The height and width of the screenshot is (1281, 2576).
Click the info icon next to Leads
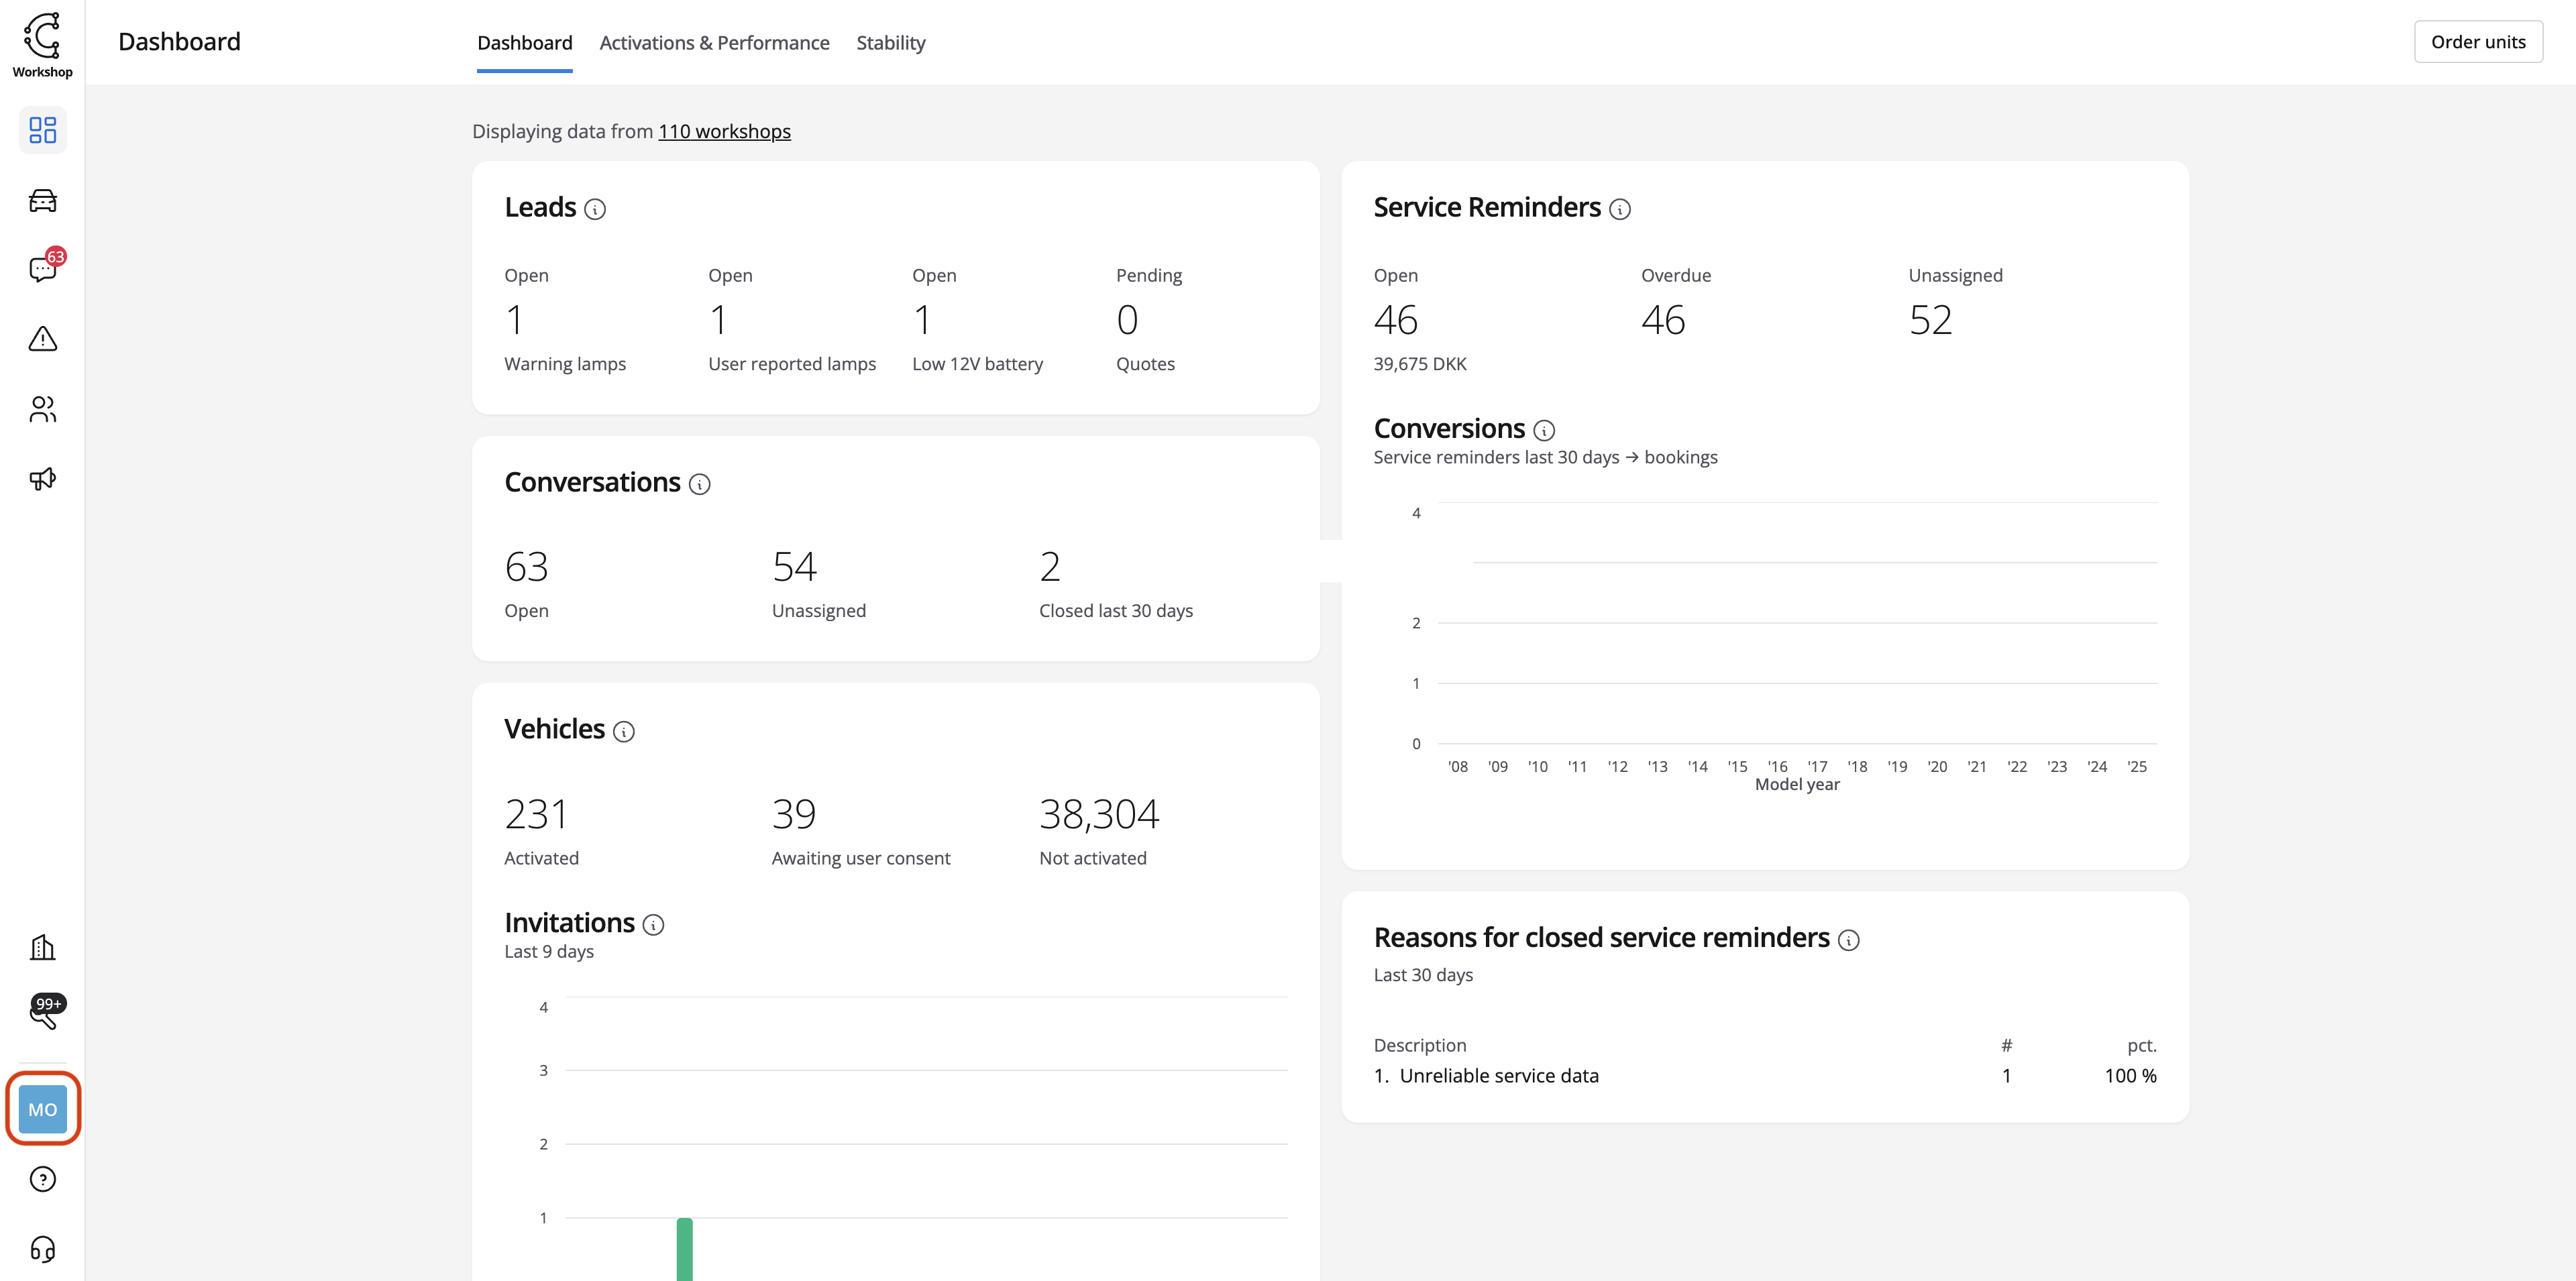[595, 209]
